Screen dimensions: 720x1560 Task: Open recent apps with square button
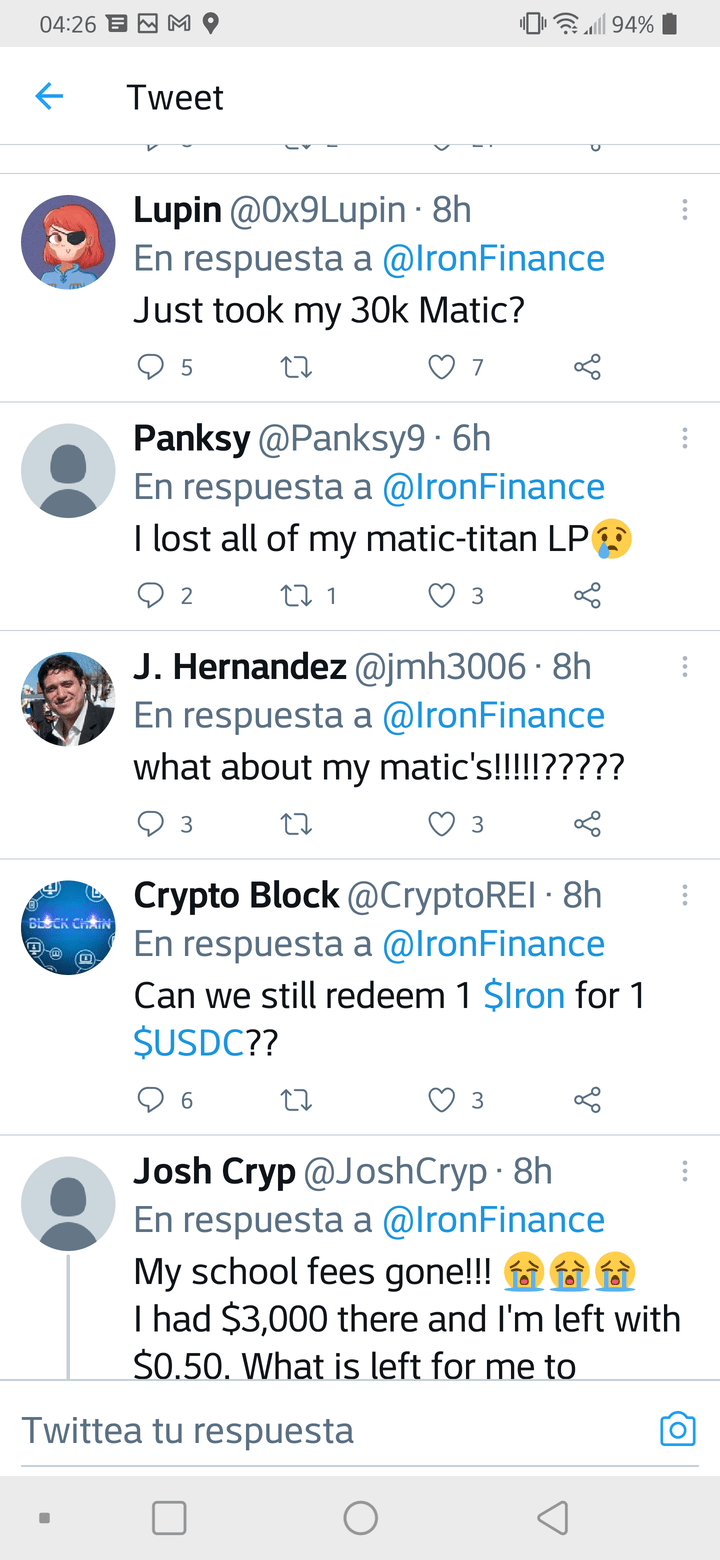[169, 1518]
